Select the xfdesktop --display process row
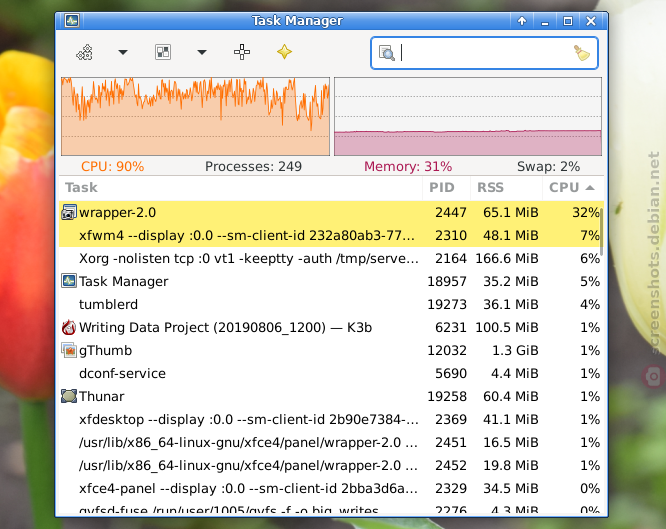This screenshot has height=529, width=666. click(331, 419)
